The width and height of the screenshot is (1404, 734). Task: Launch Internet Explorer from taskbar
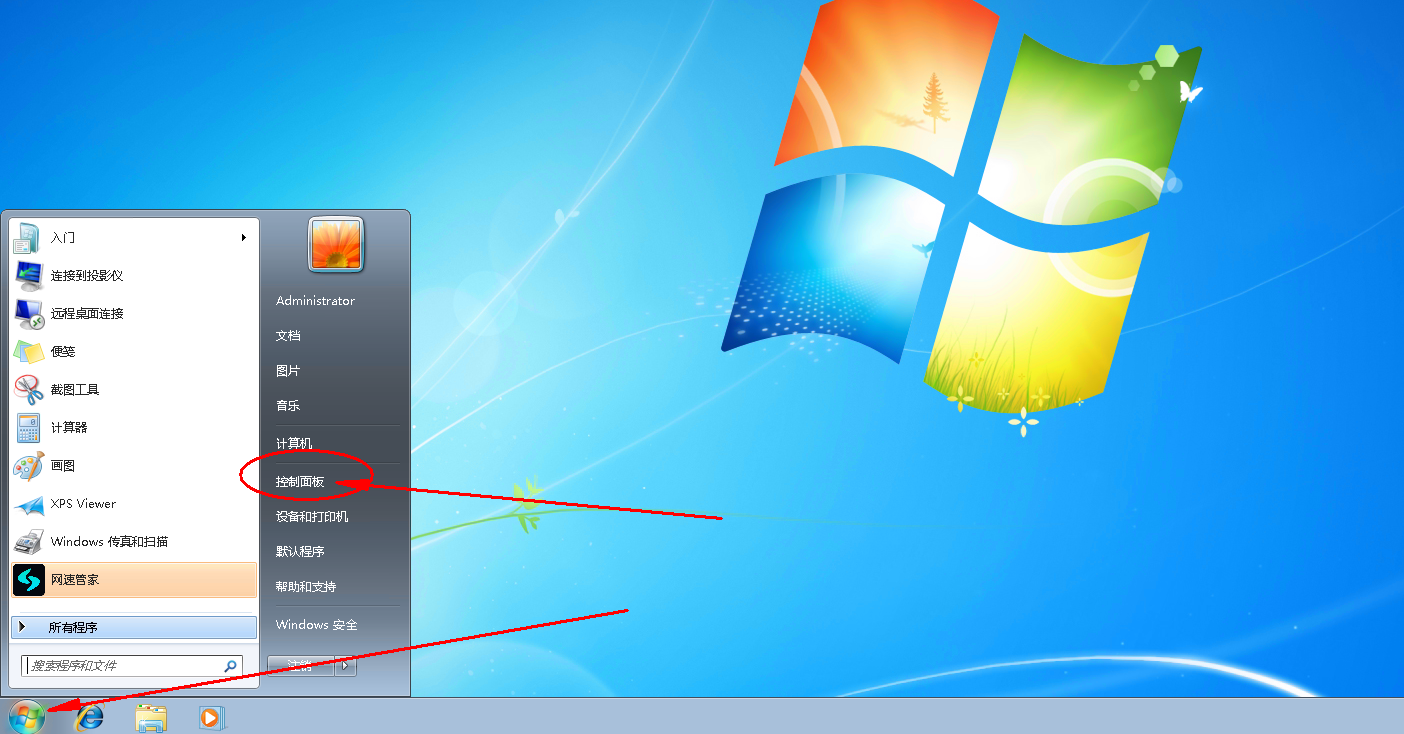(90, 716)
